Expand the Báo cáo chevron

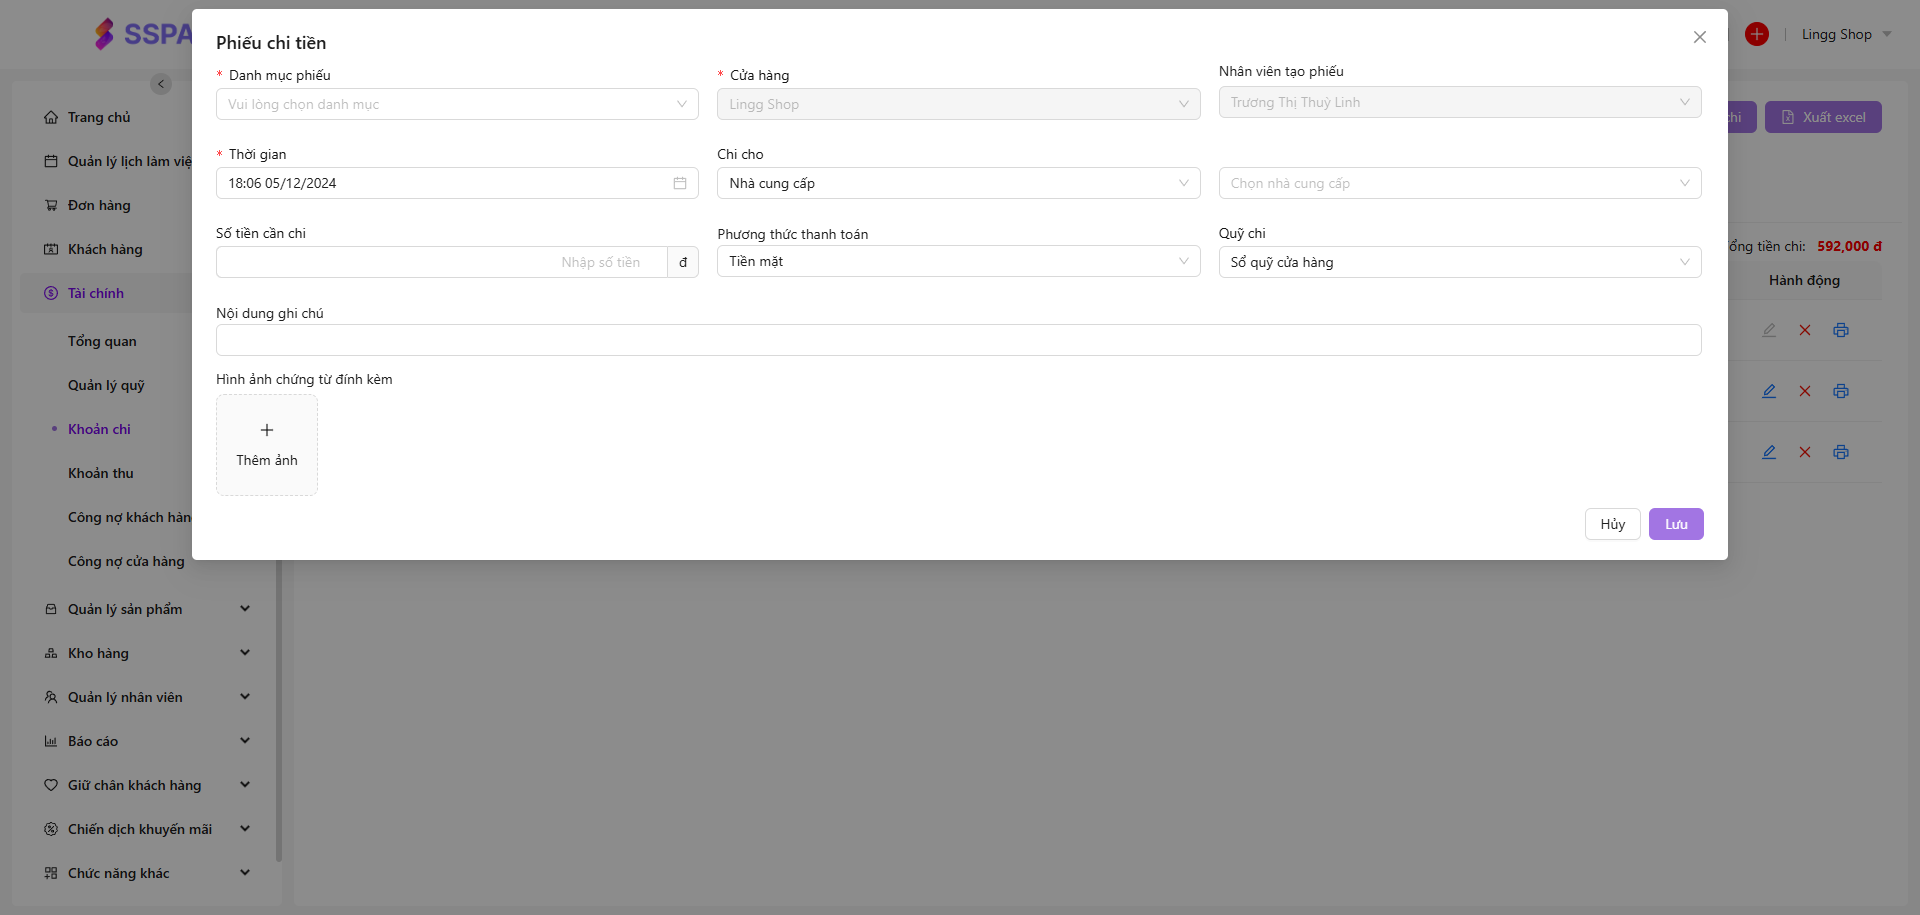click(245, 741)
